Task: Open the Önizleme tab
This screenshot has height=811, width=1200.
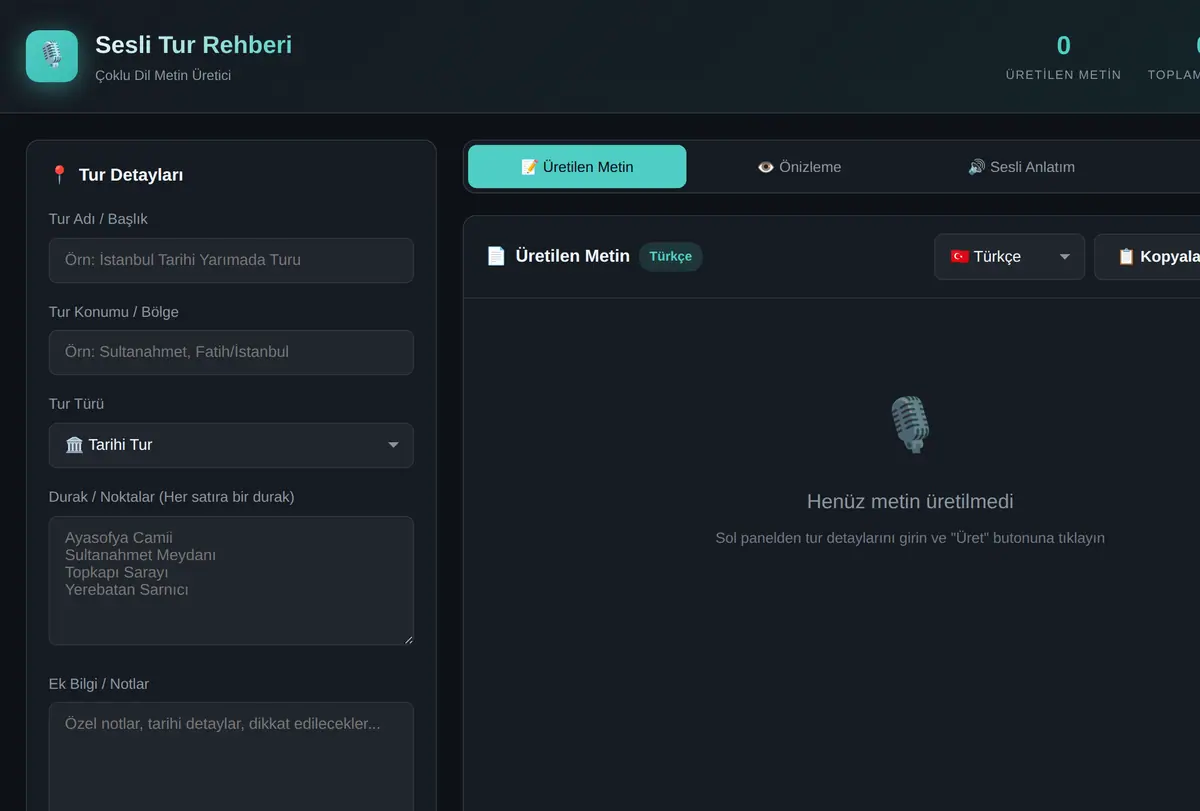Action: [799, 167]
